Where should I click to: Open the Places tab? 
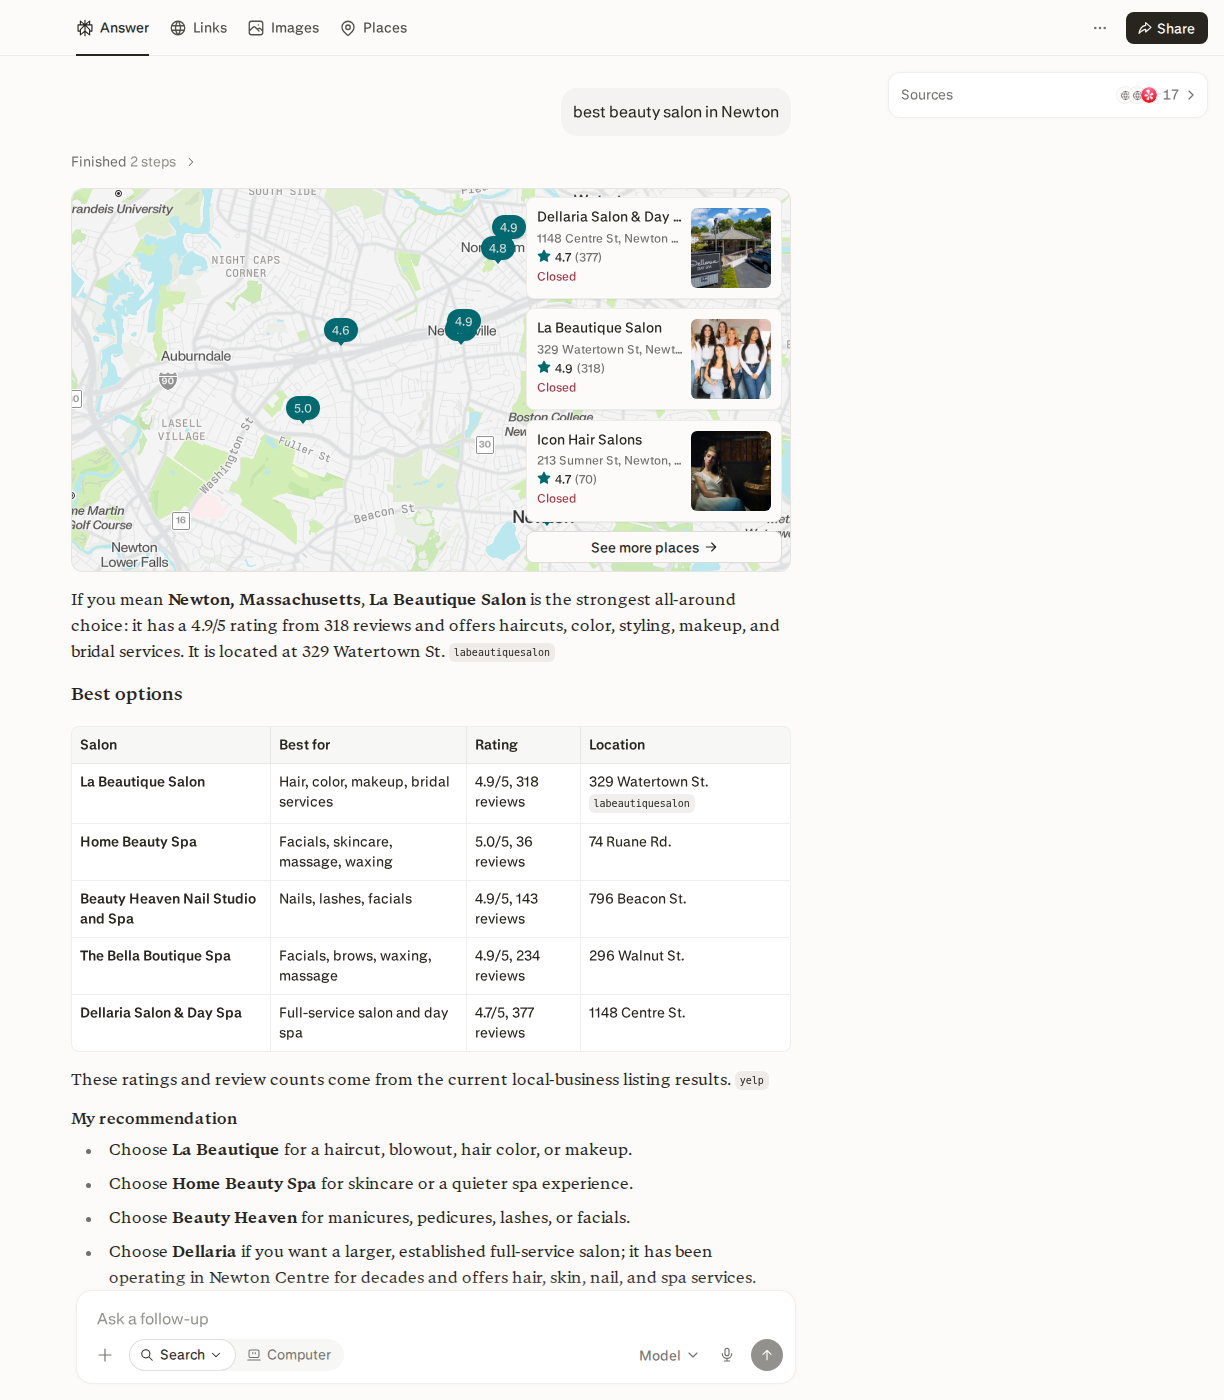[374, 28]
